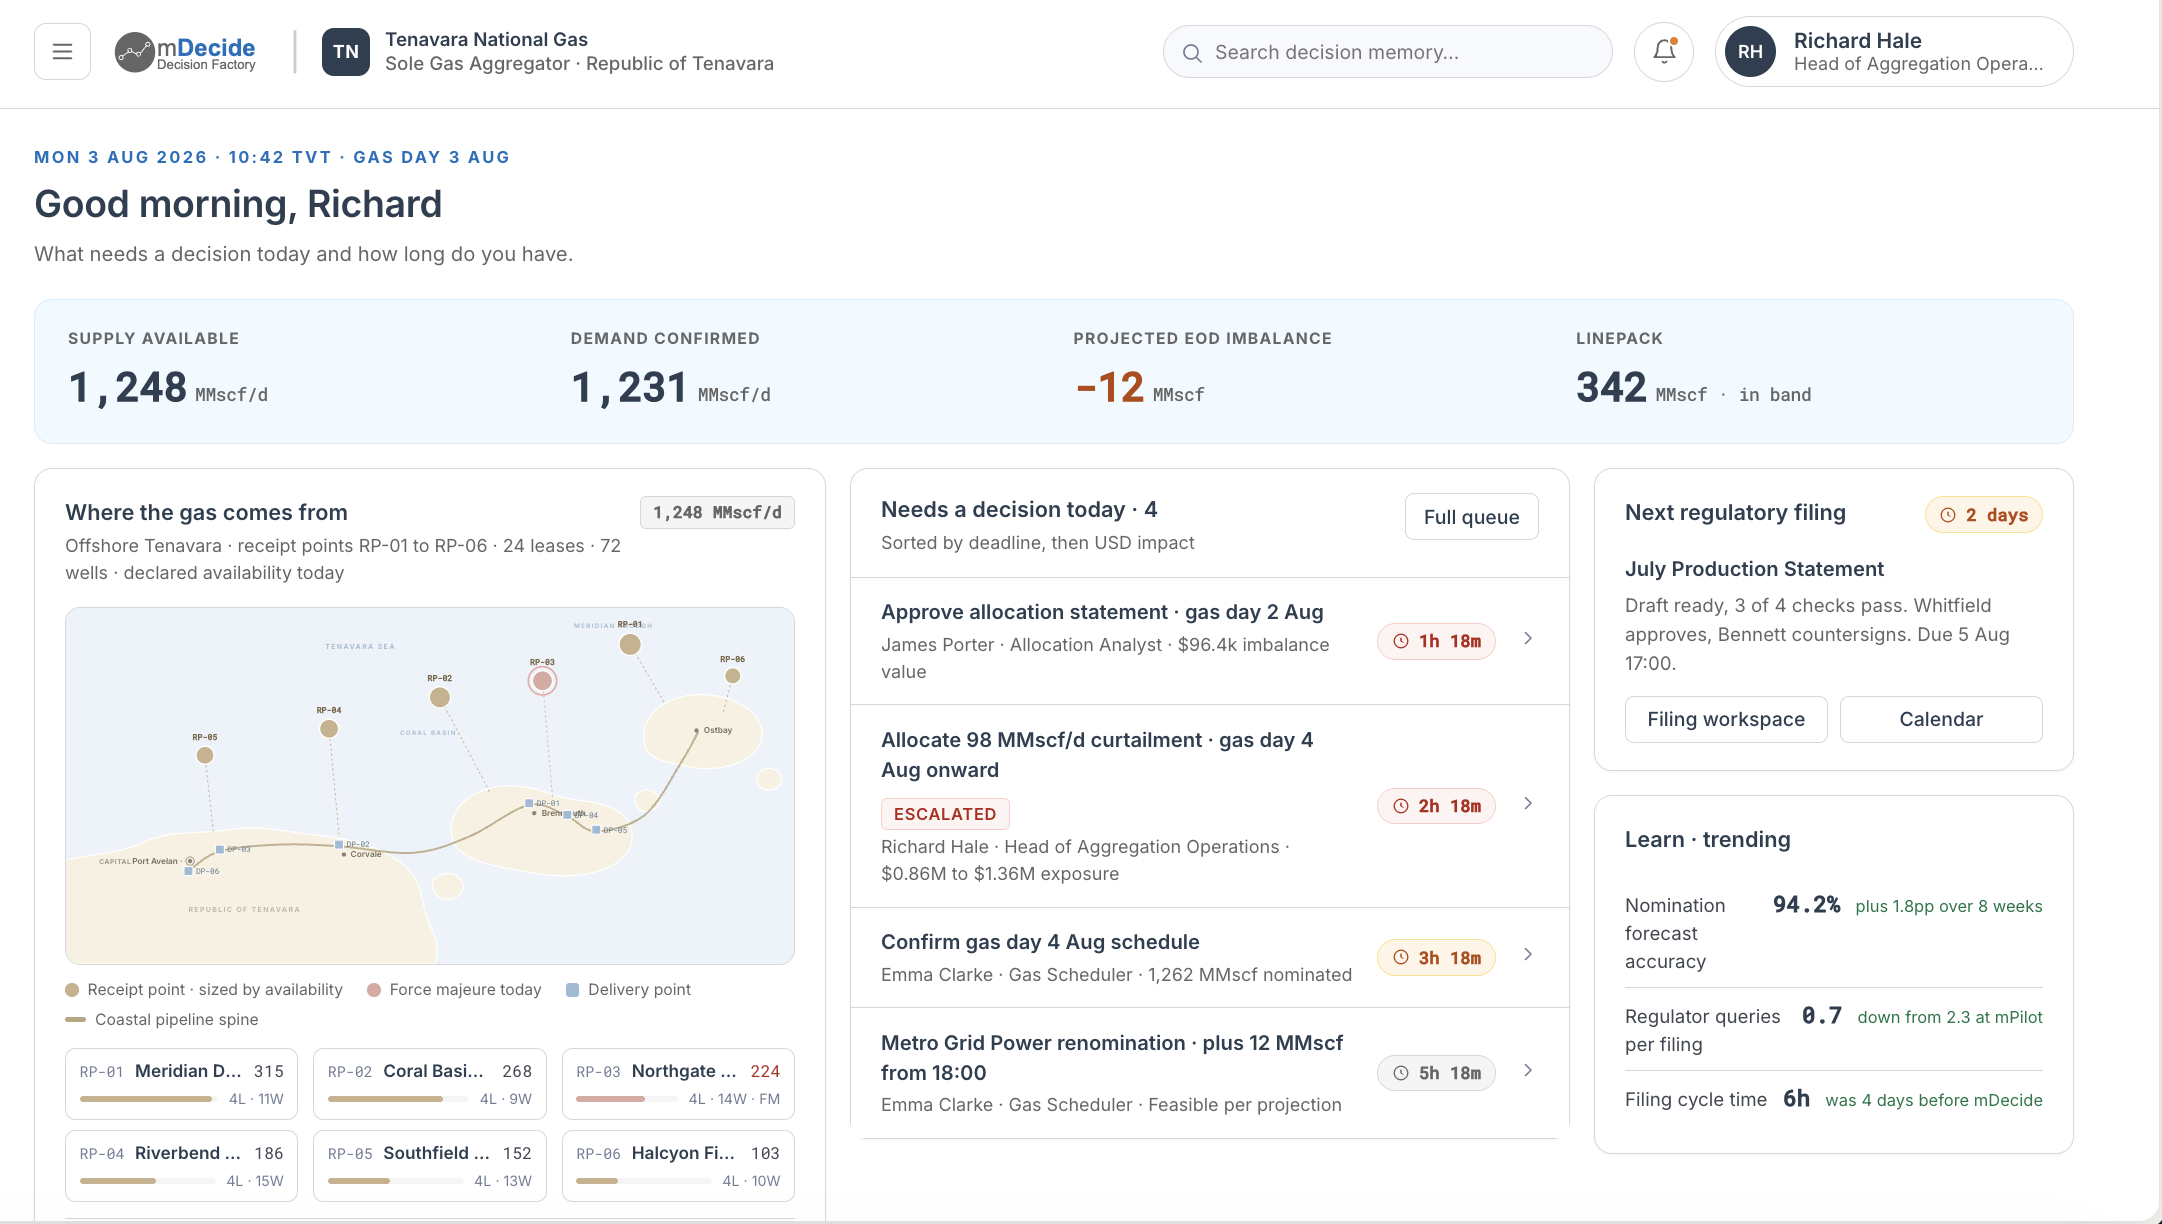Select the RP-06 receipt point on map

click(x=733, y=676)
